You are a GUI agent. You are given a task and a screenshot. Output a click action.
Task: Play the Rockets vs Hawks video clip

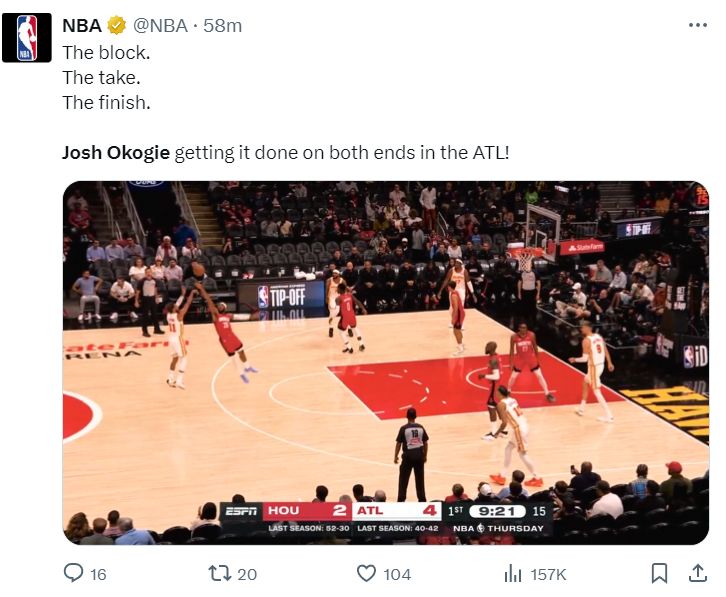(x=385, y=363)
